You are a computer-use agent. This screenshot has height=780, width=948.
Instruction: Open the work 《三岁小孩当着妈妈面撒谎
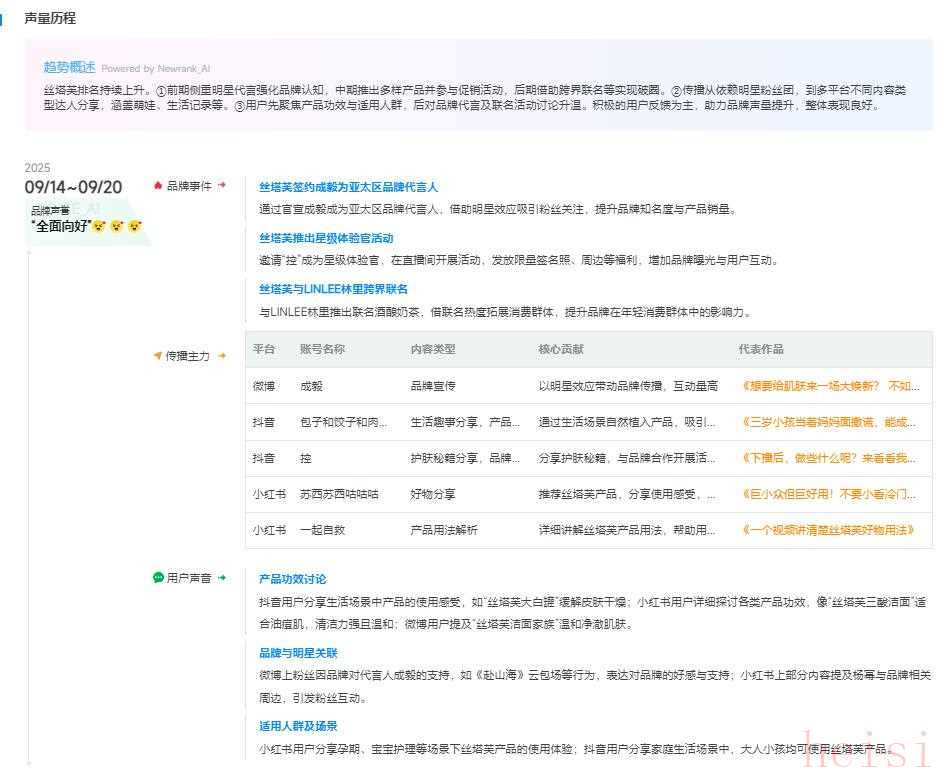point(830,422)
